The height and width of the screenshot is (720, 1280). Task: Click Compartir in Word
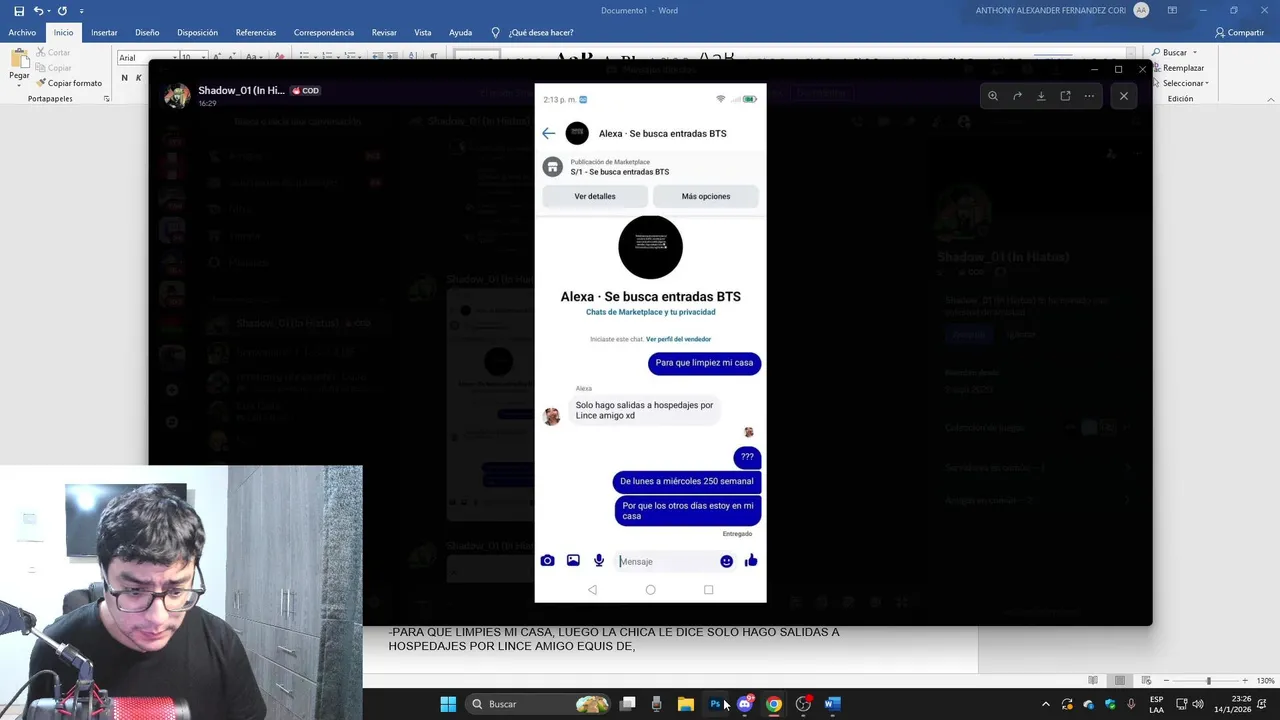pyautogui.click(x=1239, y=32)
